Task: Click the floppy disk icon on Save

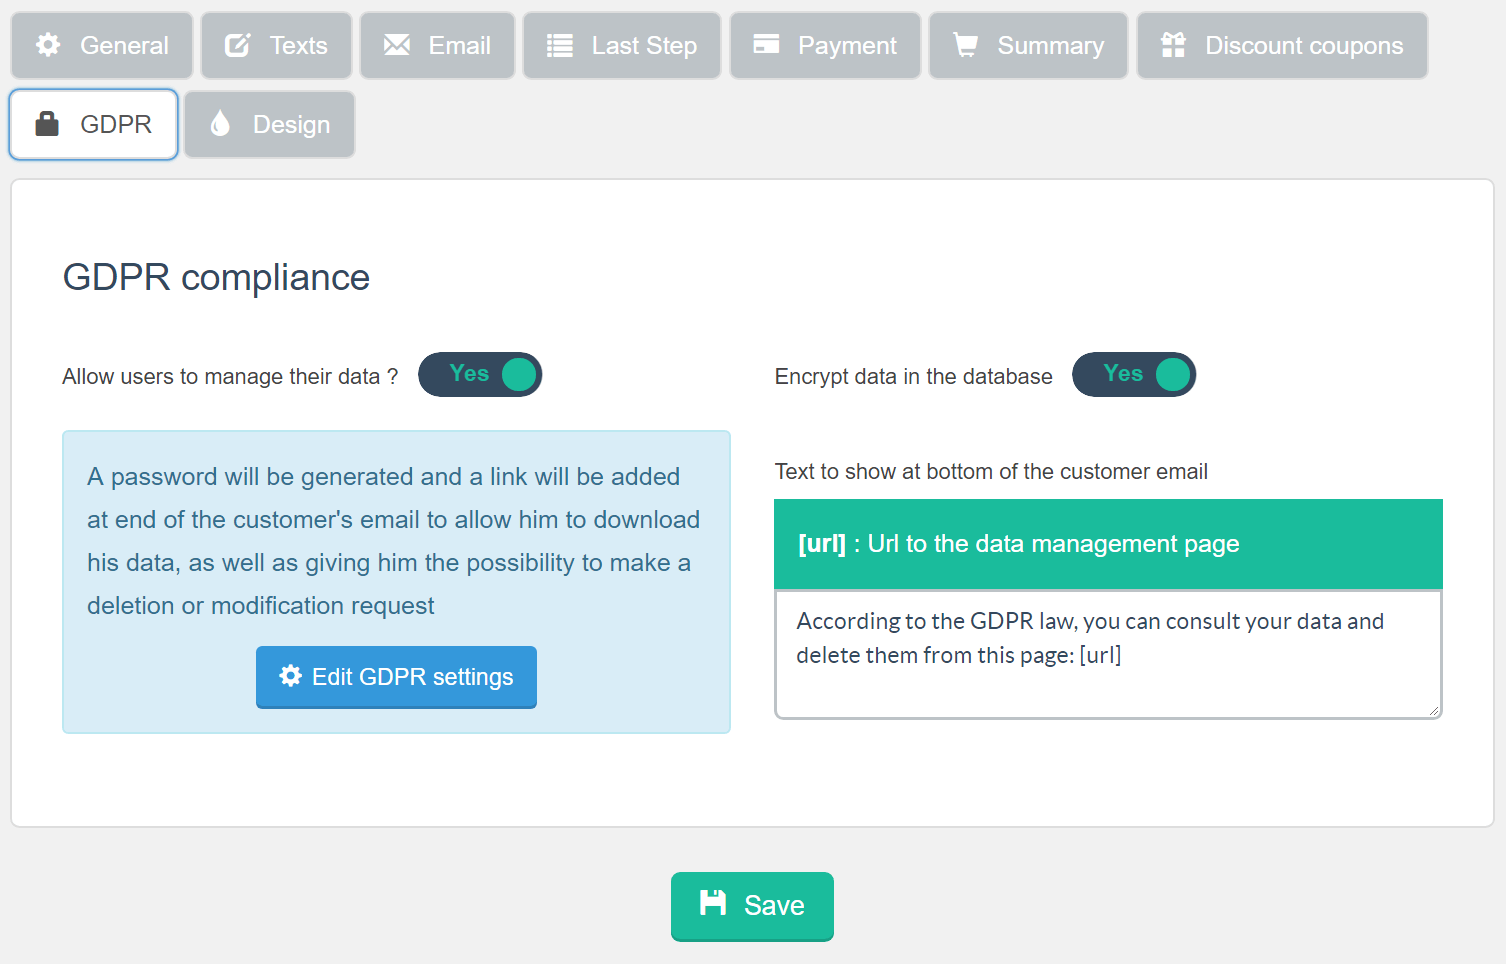Action: [714, 905]
